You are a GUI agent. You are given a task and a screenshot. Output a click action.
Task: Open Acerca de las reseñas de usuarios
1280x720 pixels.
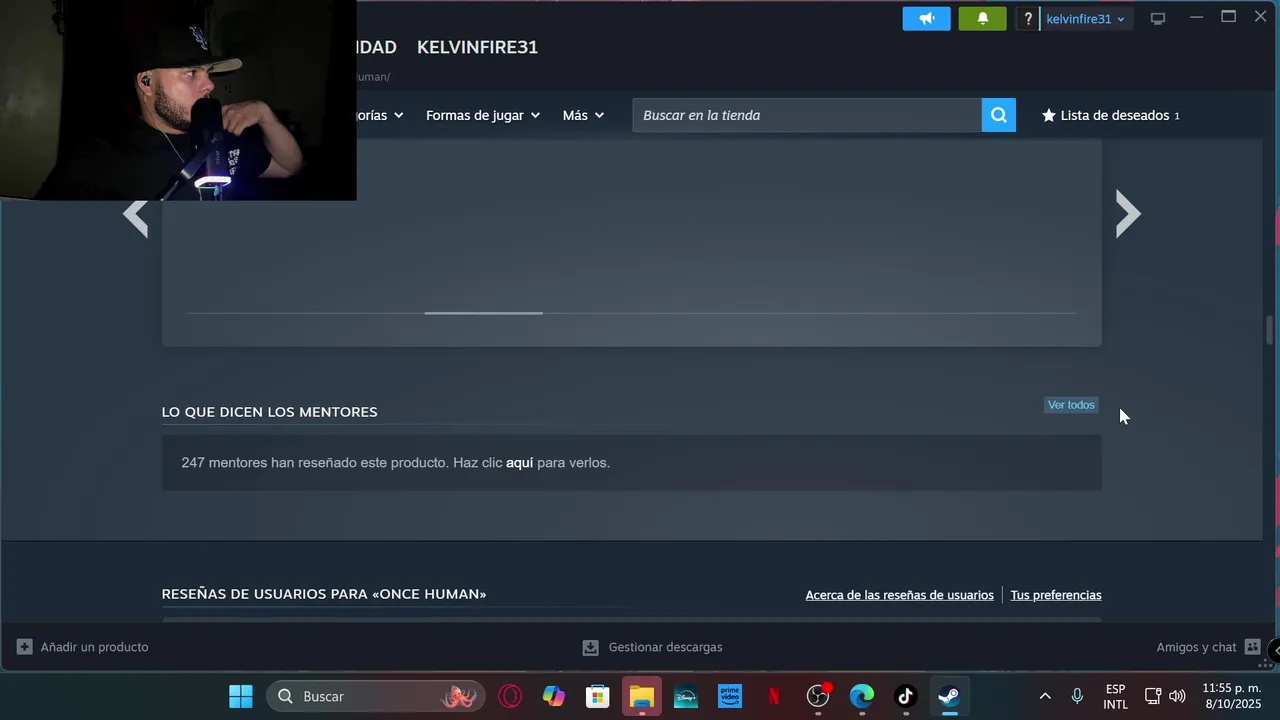pos(899,595)
